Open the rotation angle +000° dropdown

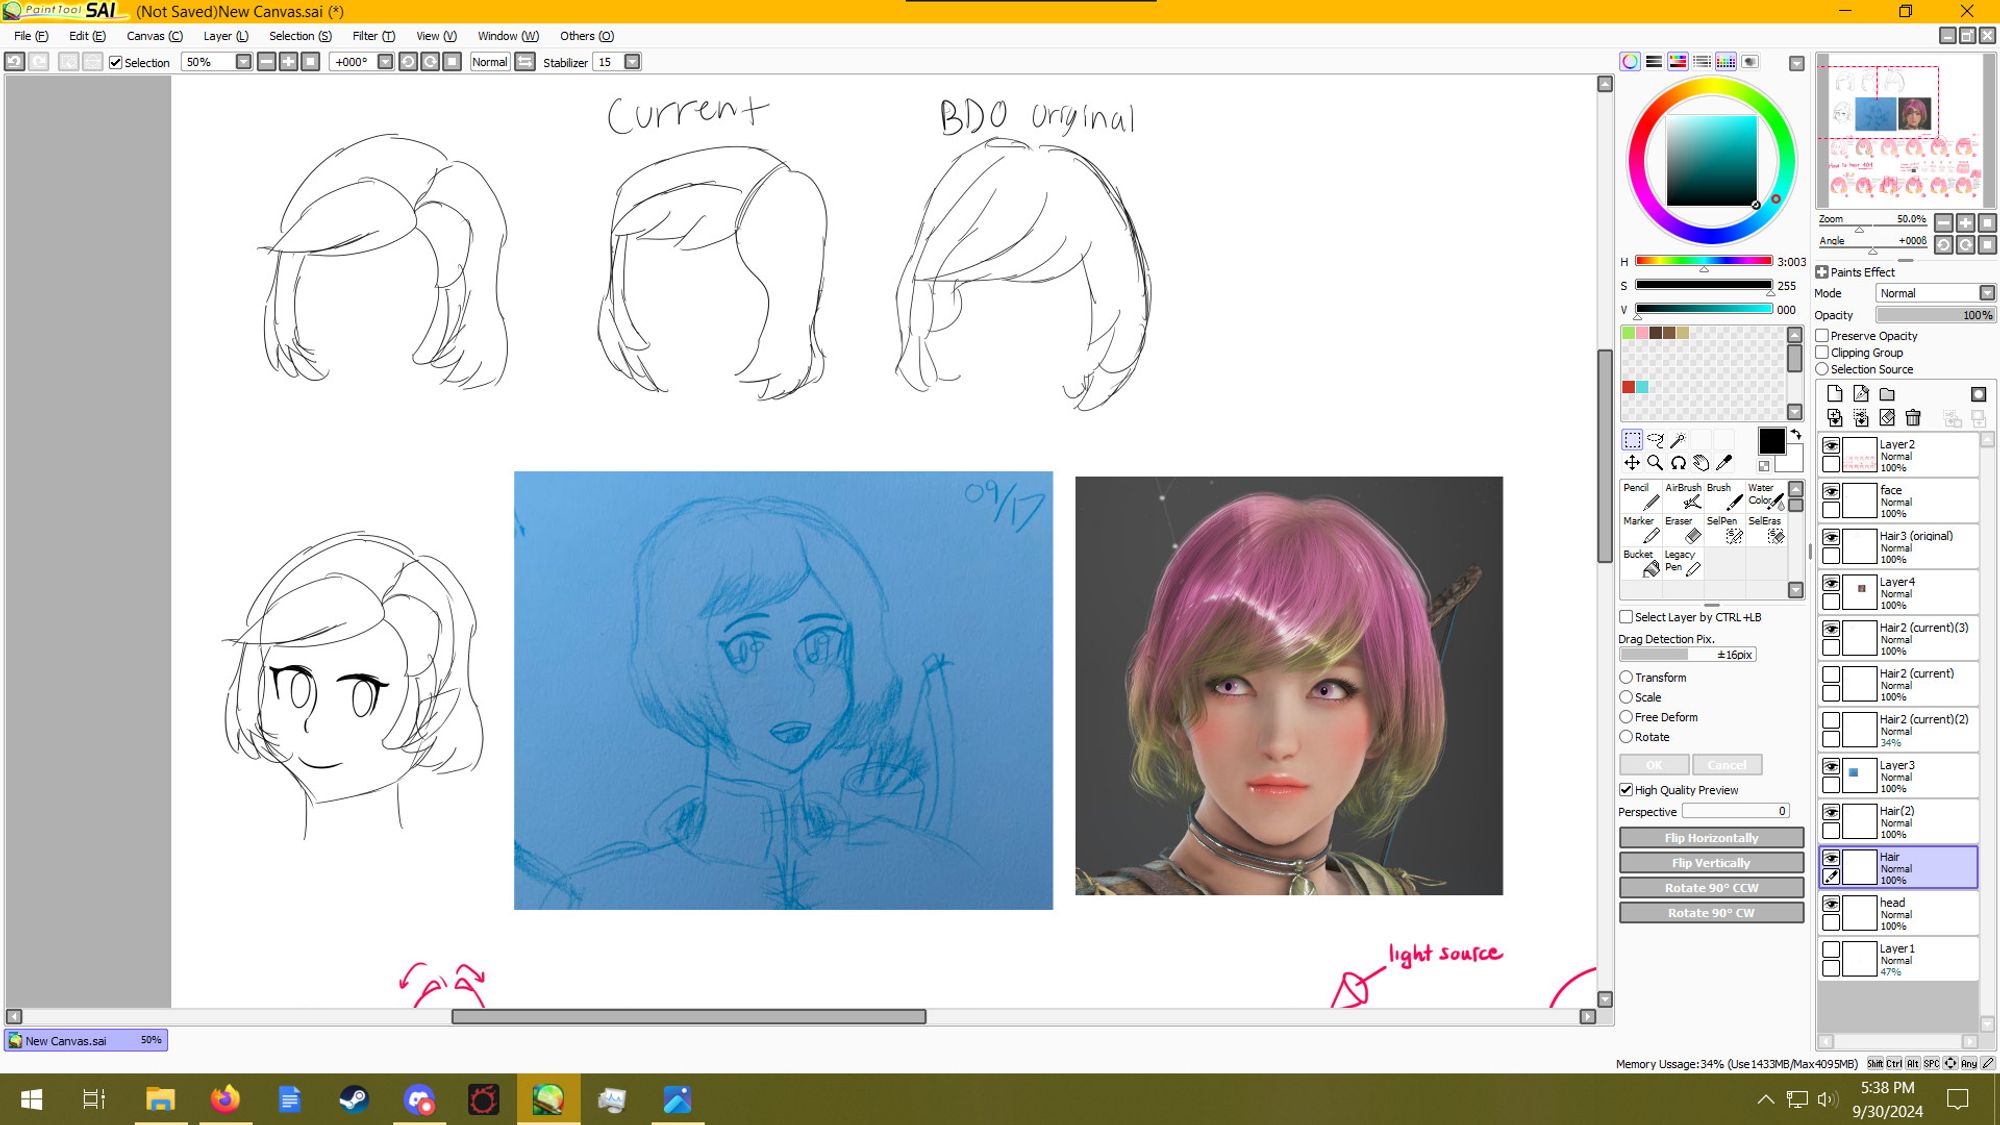(x=385, y=62)
